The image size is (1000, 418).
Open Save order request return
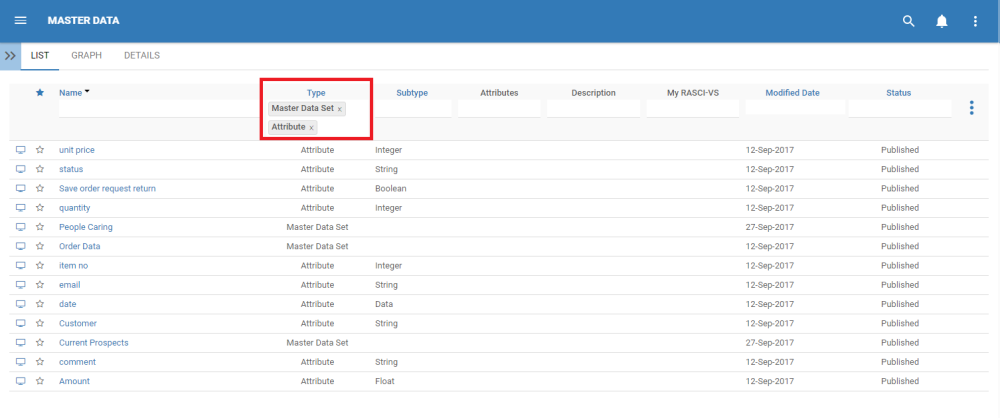pos(107,188)
